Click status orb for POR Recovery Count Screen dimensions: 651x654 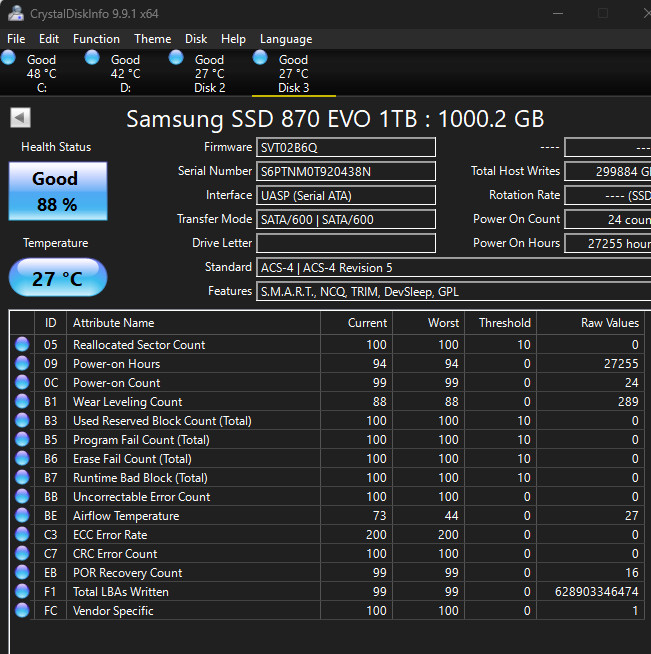pos(22,572)
